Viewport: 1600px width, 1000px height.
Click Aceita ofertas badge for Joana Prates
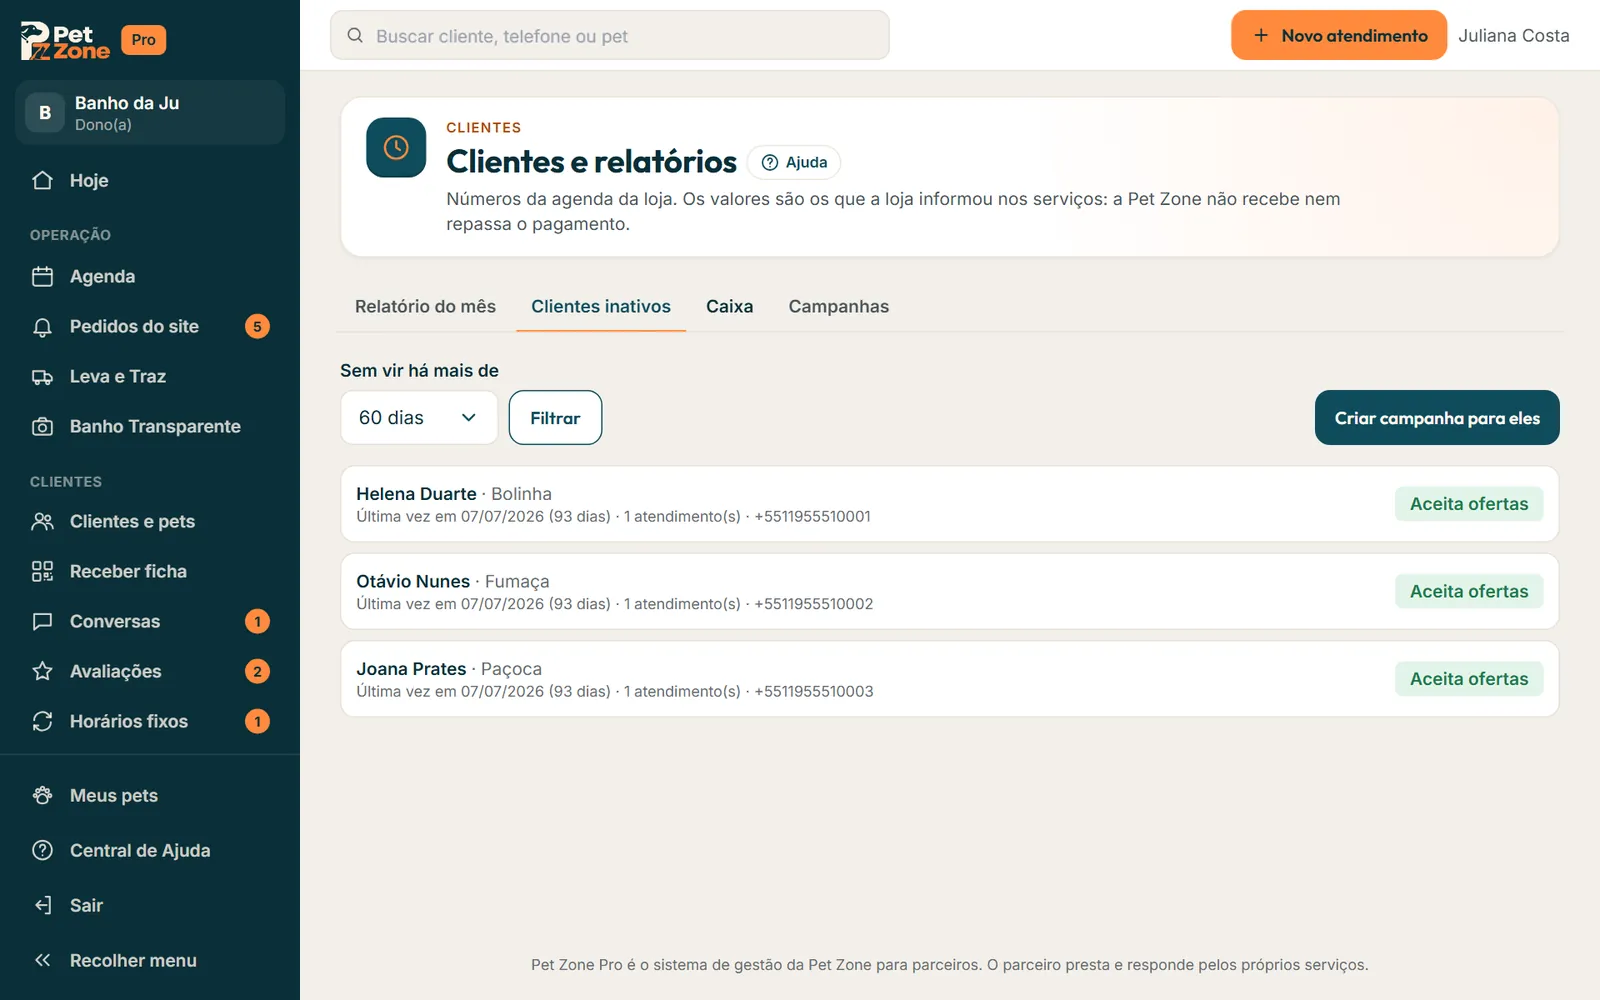1469,678
